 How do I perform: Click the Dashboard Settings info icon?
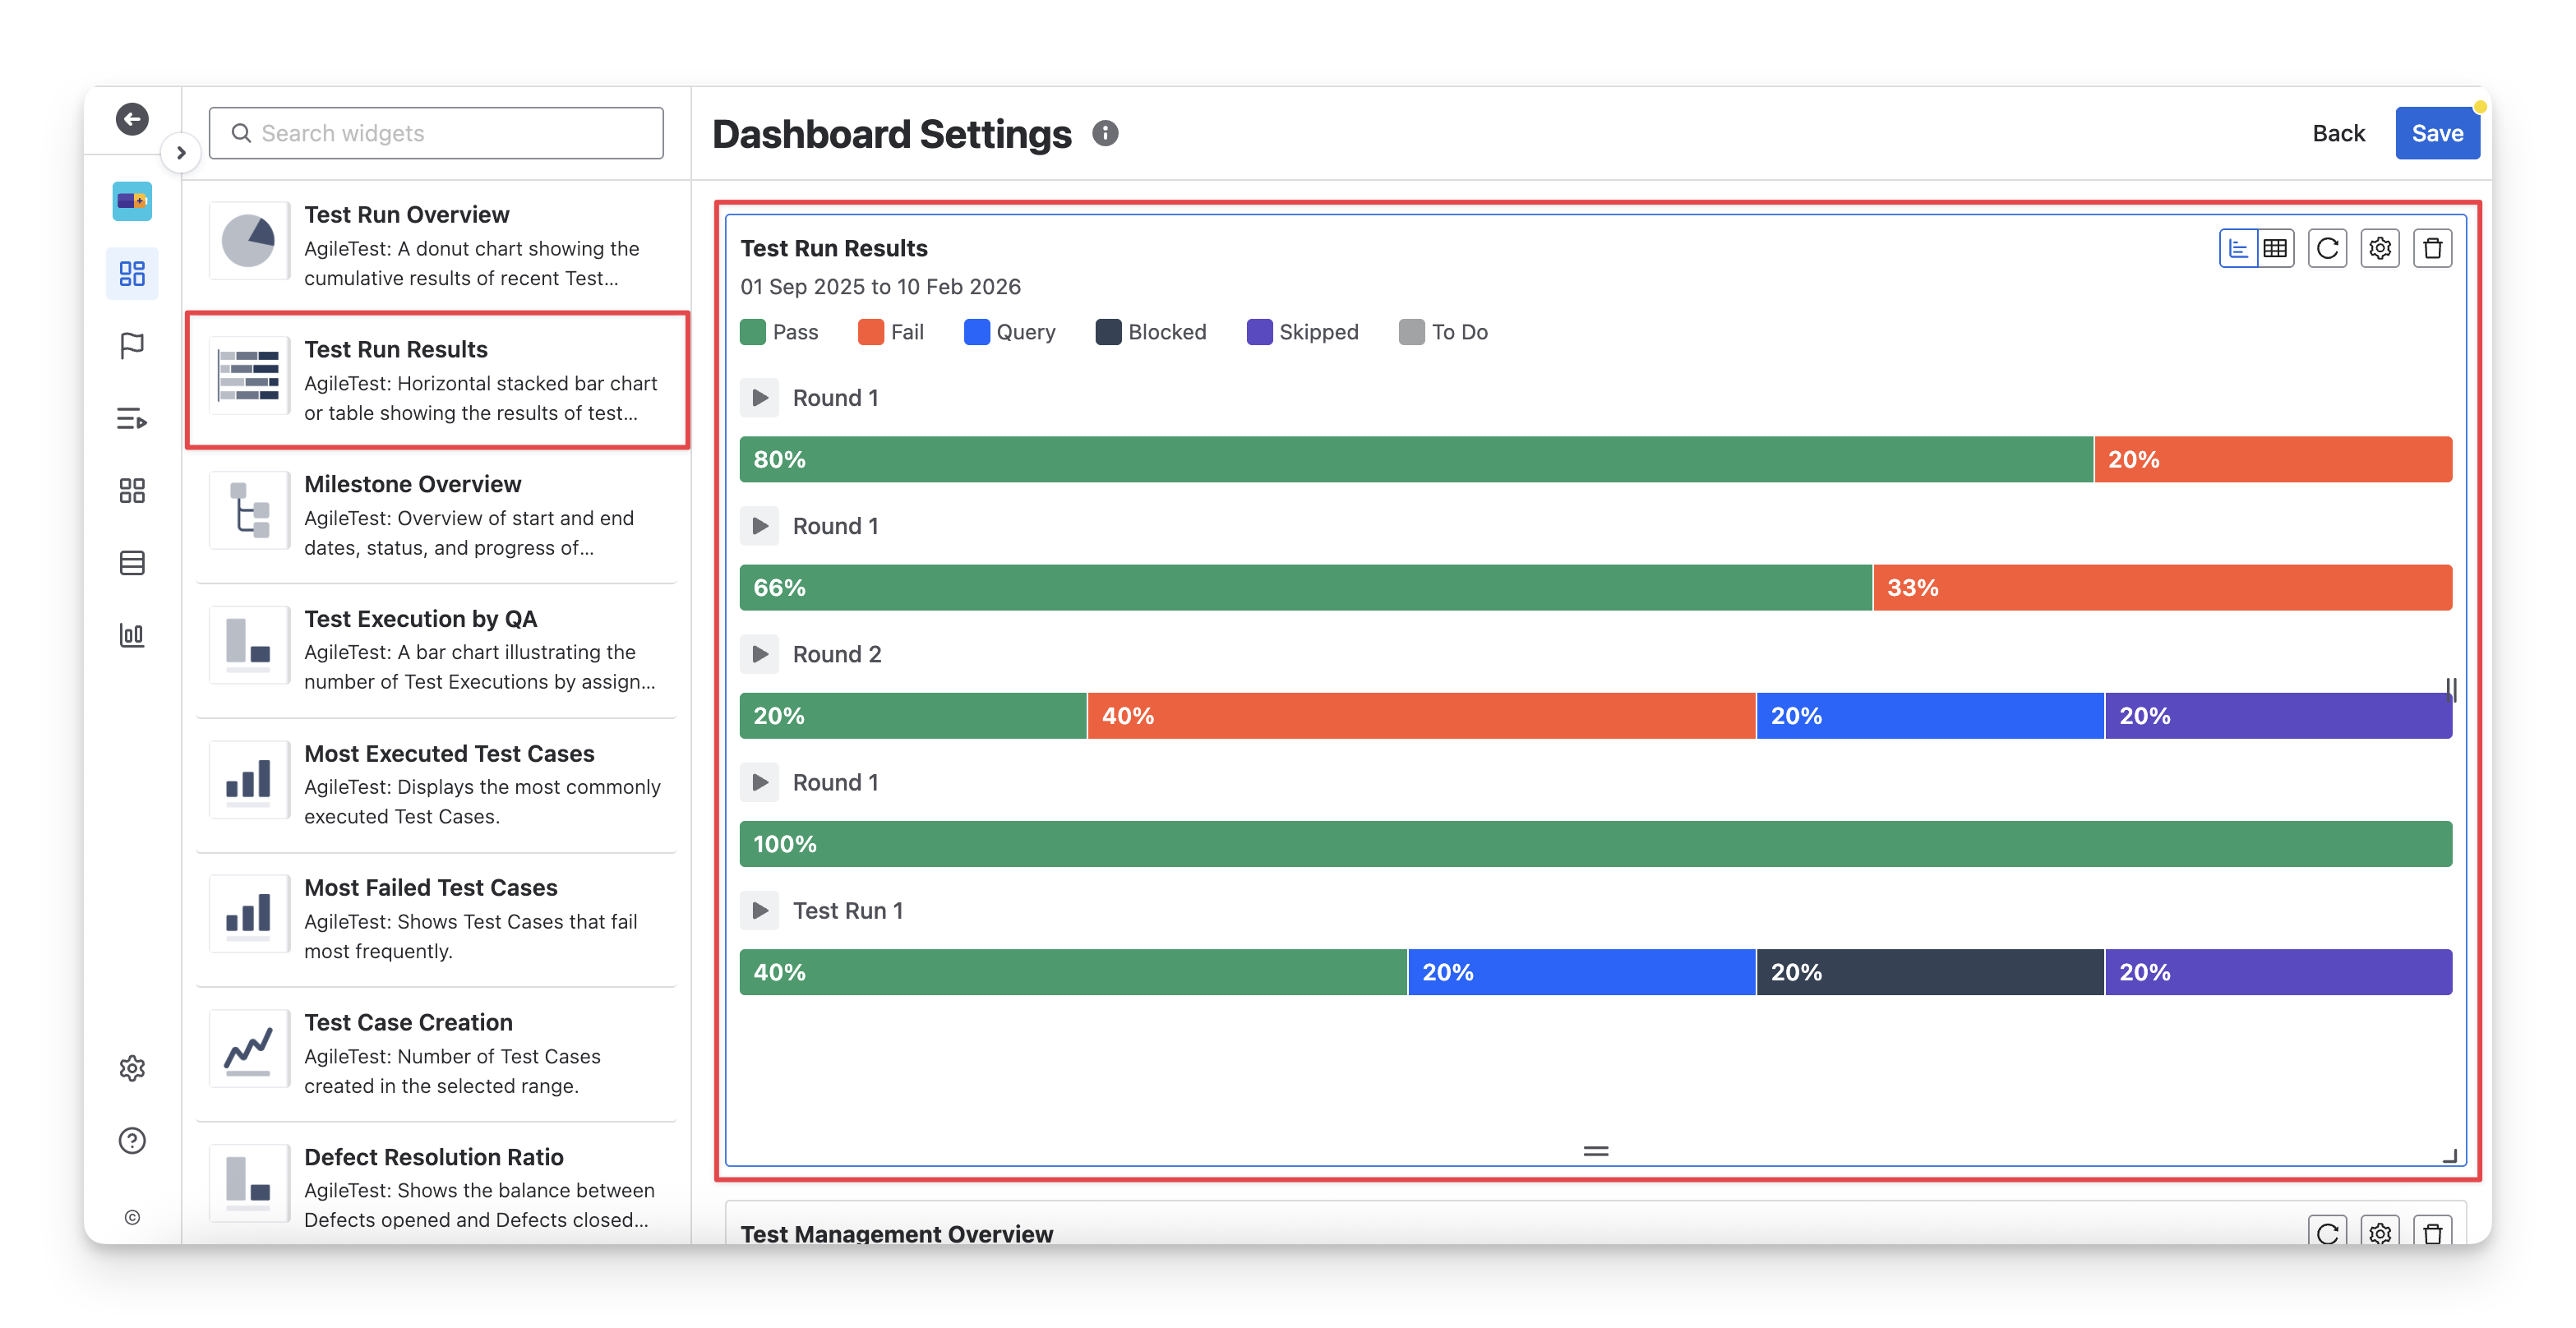coord(1105,133)
